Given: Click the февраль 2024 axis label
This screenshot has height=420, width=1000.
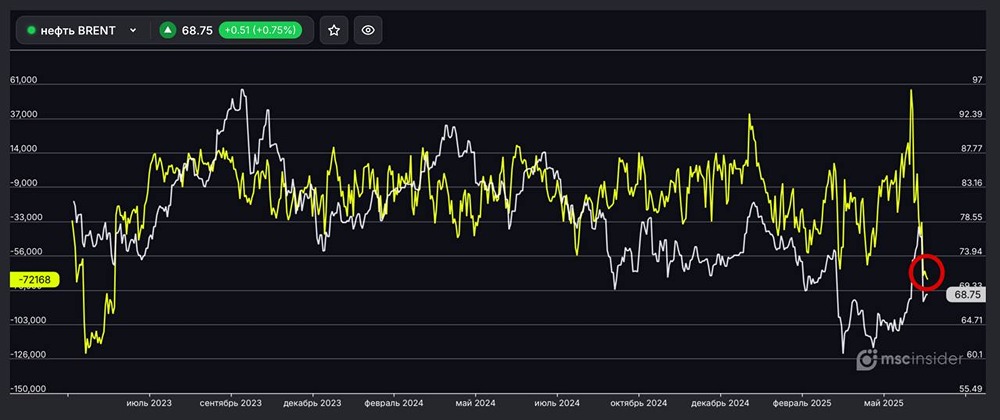Looking at the screenshot, I should pyautogui.click(x=393, y=403).
